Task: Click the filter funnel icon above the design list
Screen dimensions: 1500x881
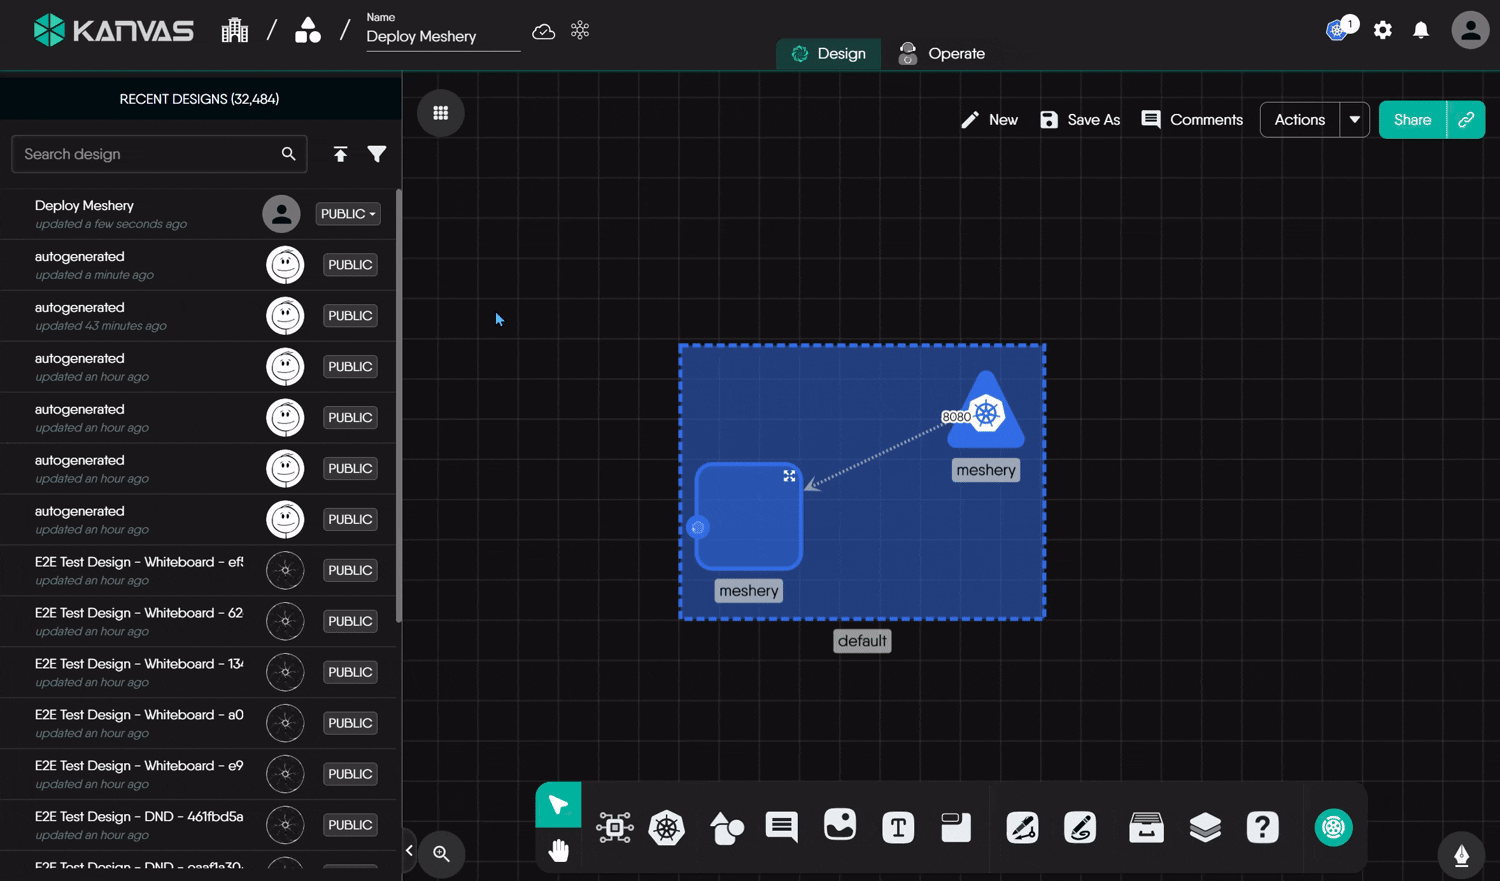Action: pyautogui.click(x=377, y=154)
